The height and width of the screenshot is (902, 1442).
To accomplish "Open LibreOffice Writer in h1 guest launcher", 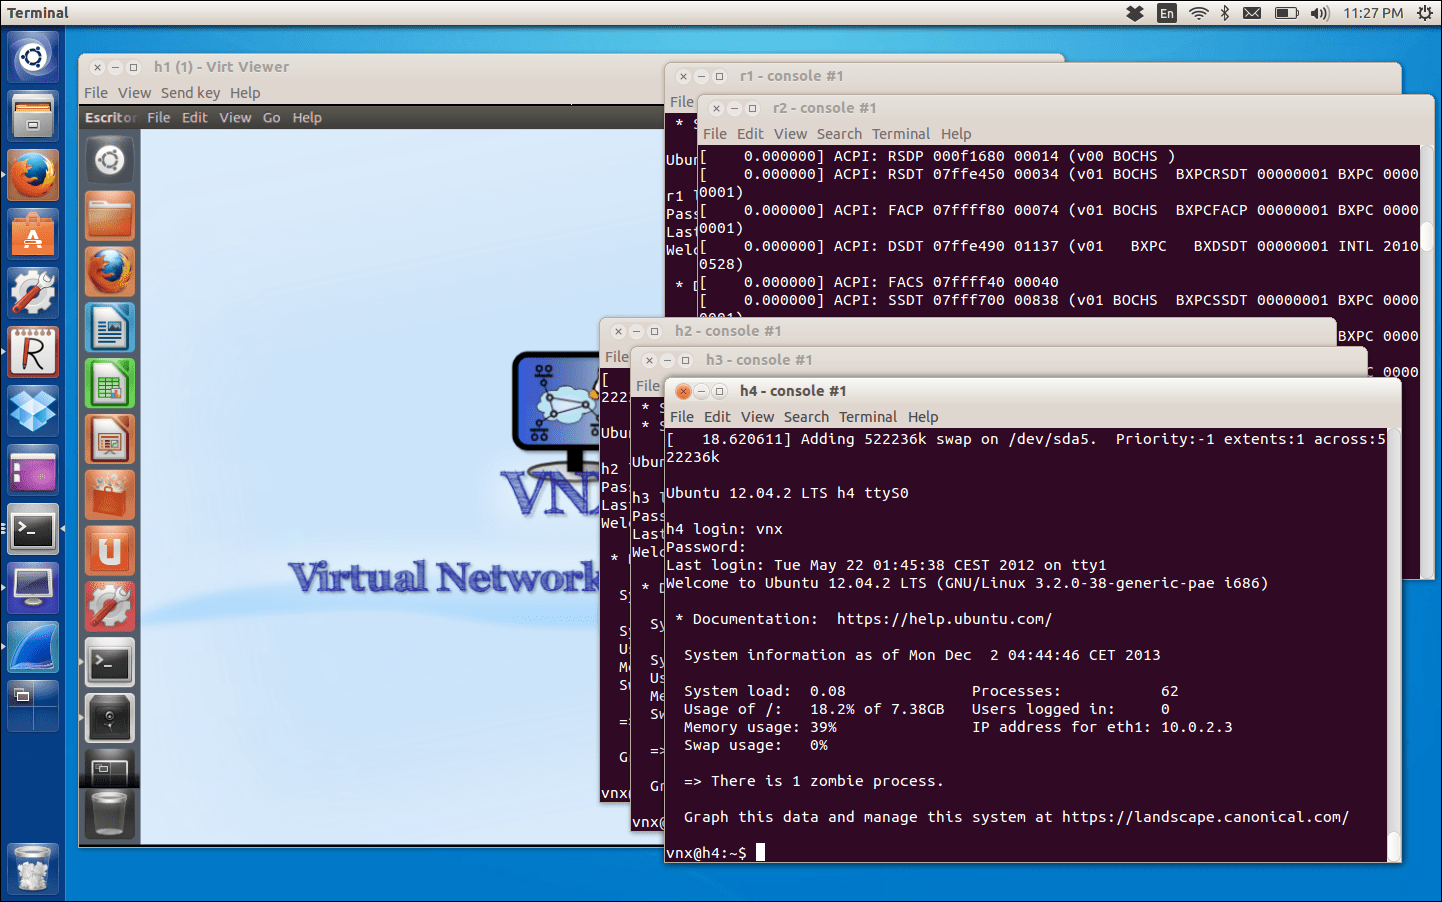I will click(110, 327).
